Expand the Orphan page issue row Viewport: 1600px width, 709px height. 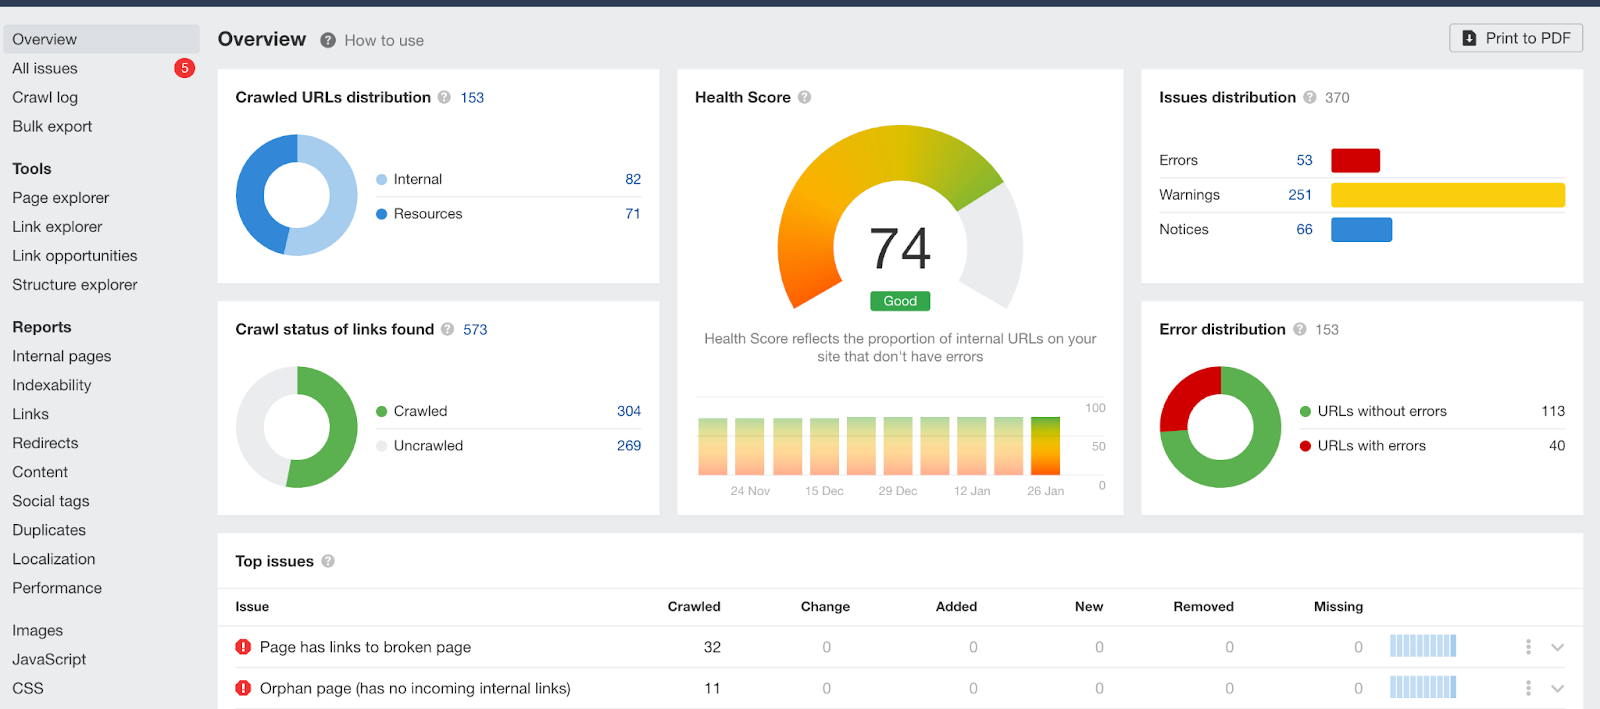point(1557,688)
